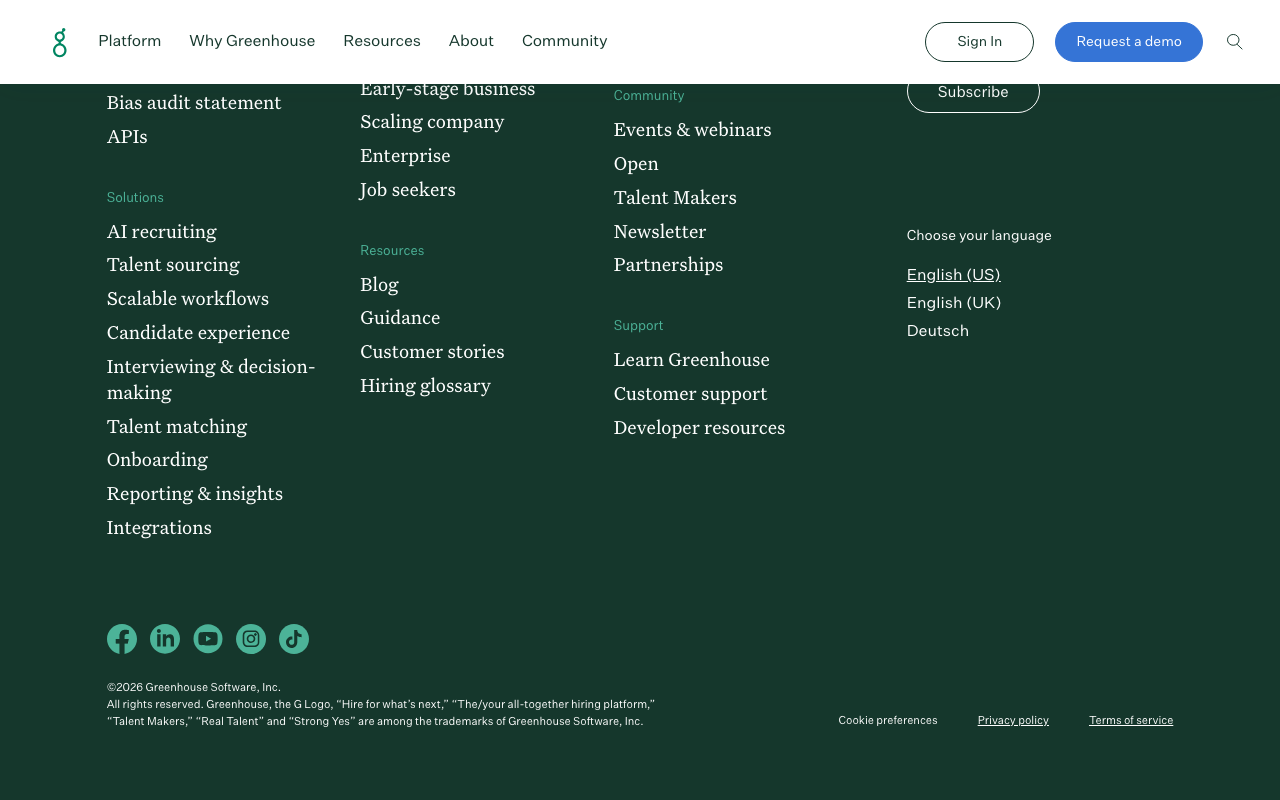Open the YouTube social icon
1280x800 pixels.
[x=208, y=639]
